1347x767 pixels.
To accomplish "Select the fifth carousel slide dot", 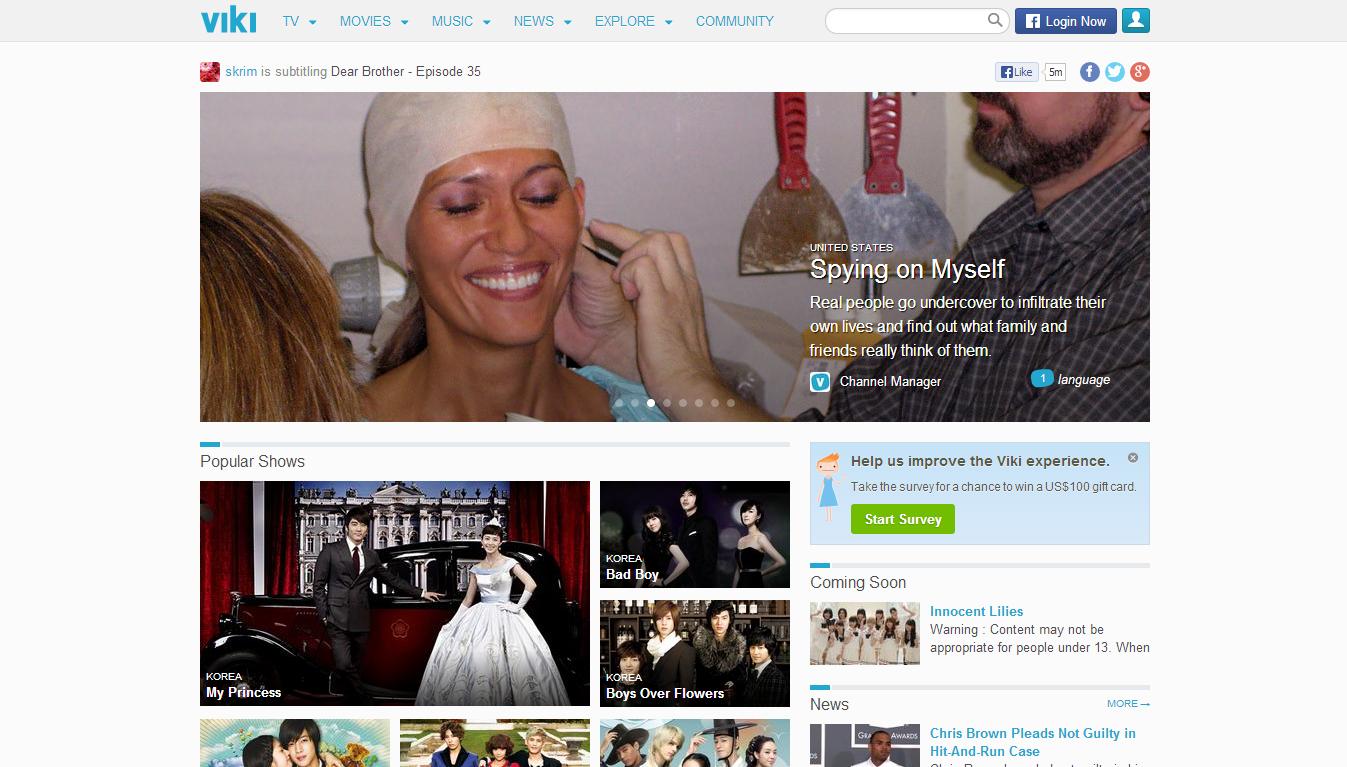I will coord(683,403).
